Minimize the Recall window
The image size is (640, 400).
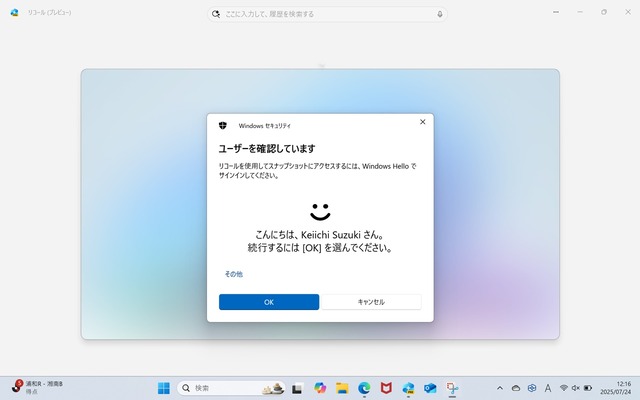point(580,12)
